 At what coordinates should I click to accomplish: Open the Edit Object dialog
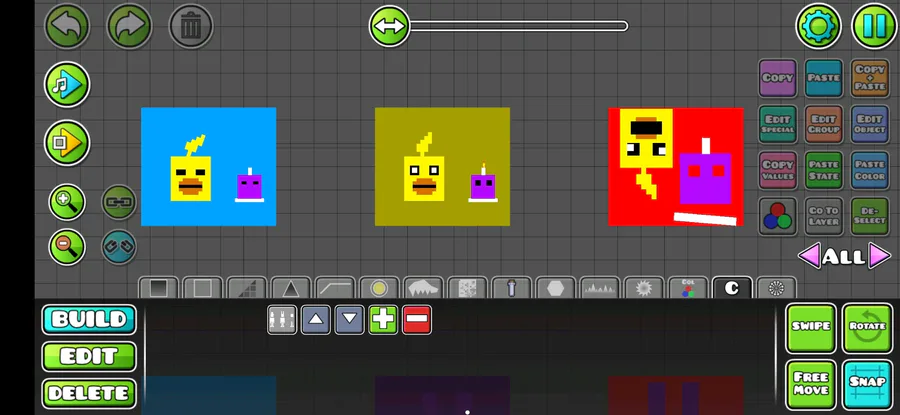pos(870,124)
